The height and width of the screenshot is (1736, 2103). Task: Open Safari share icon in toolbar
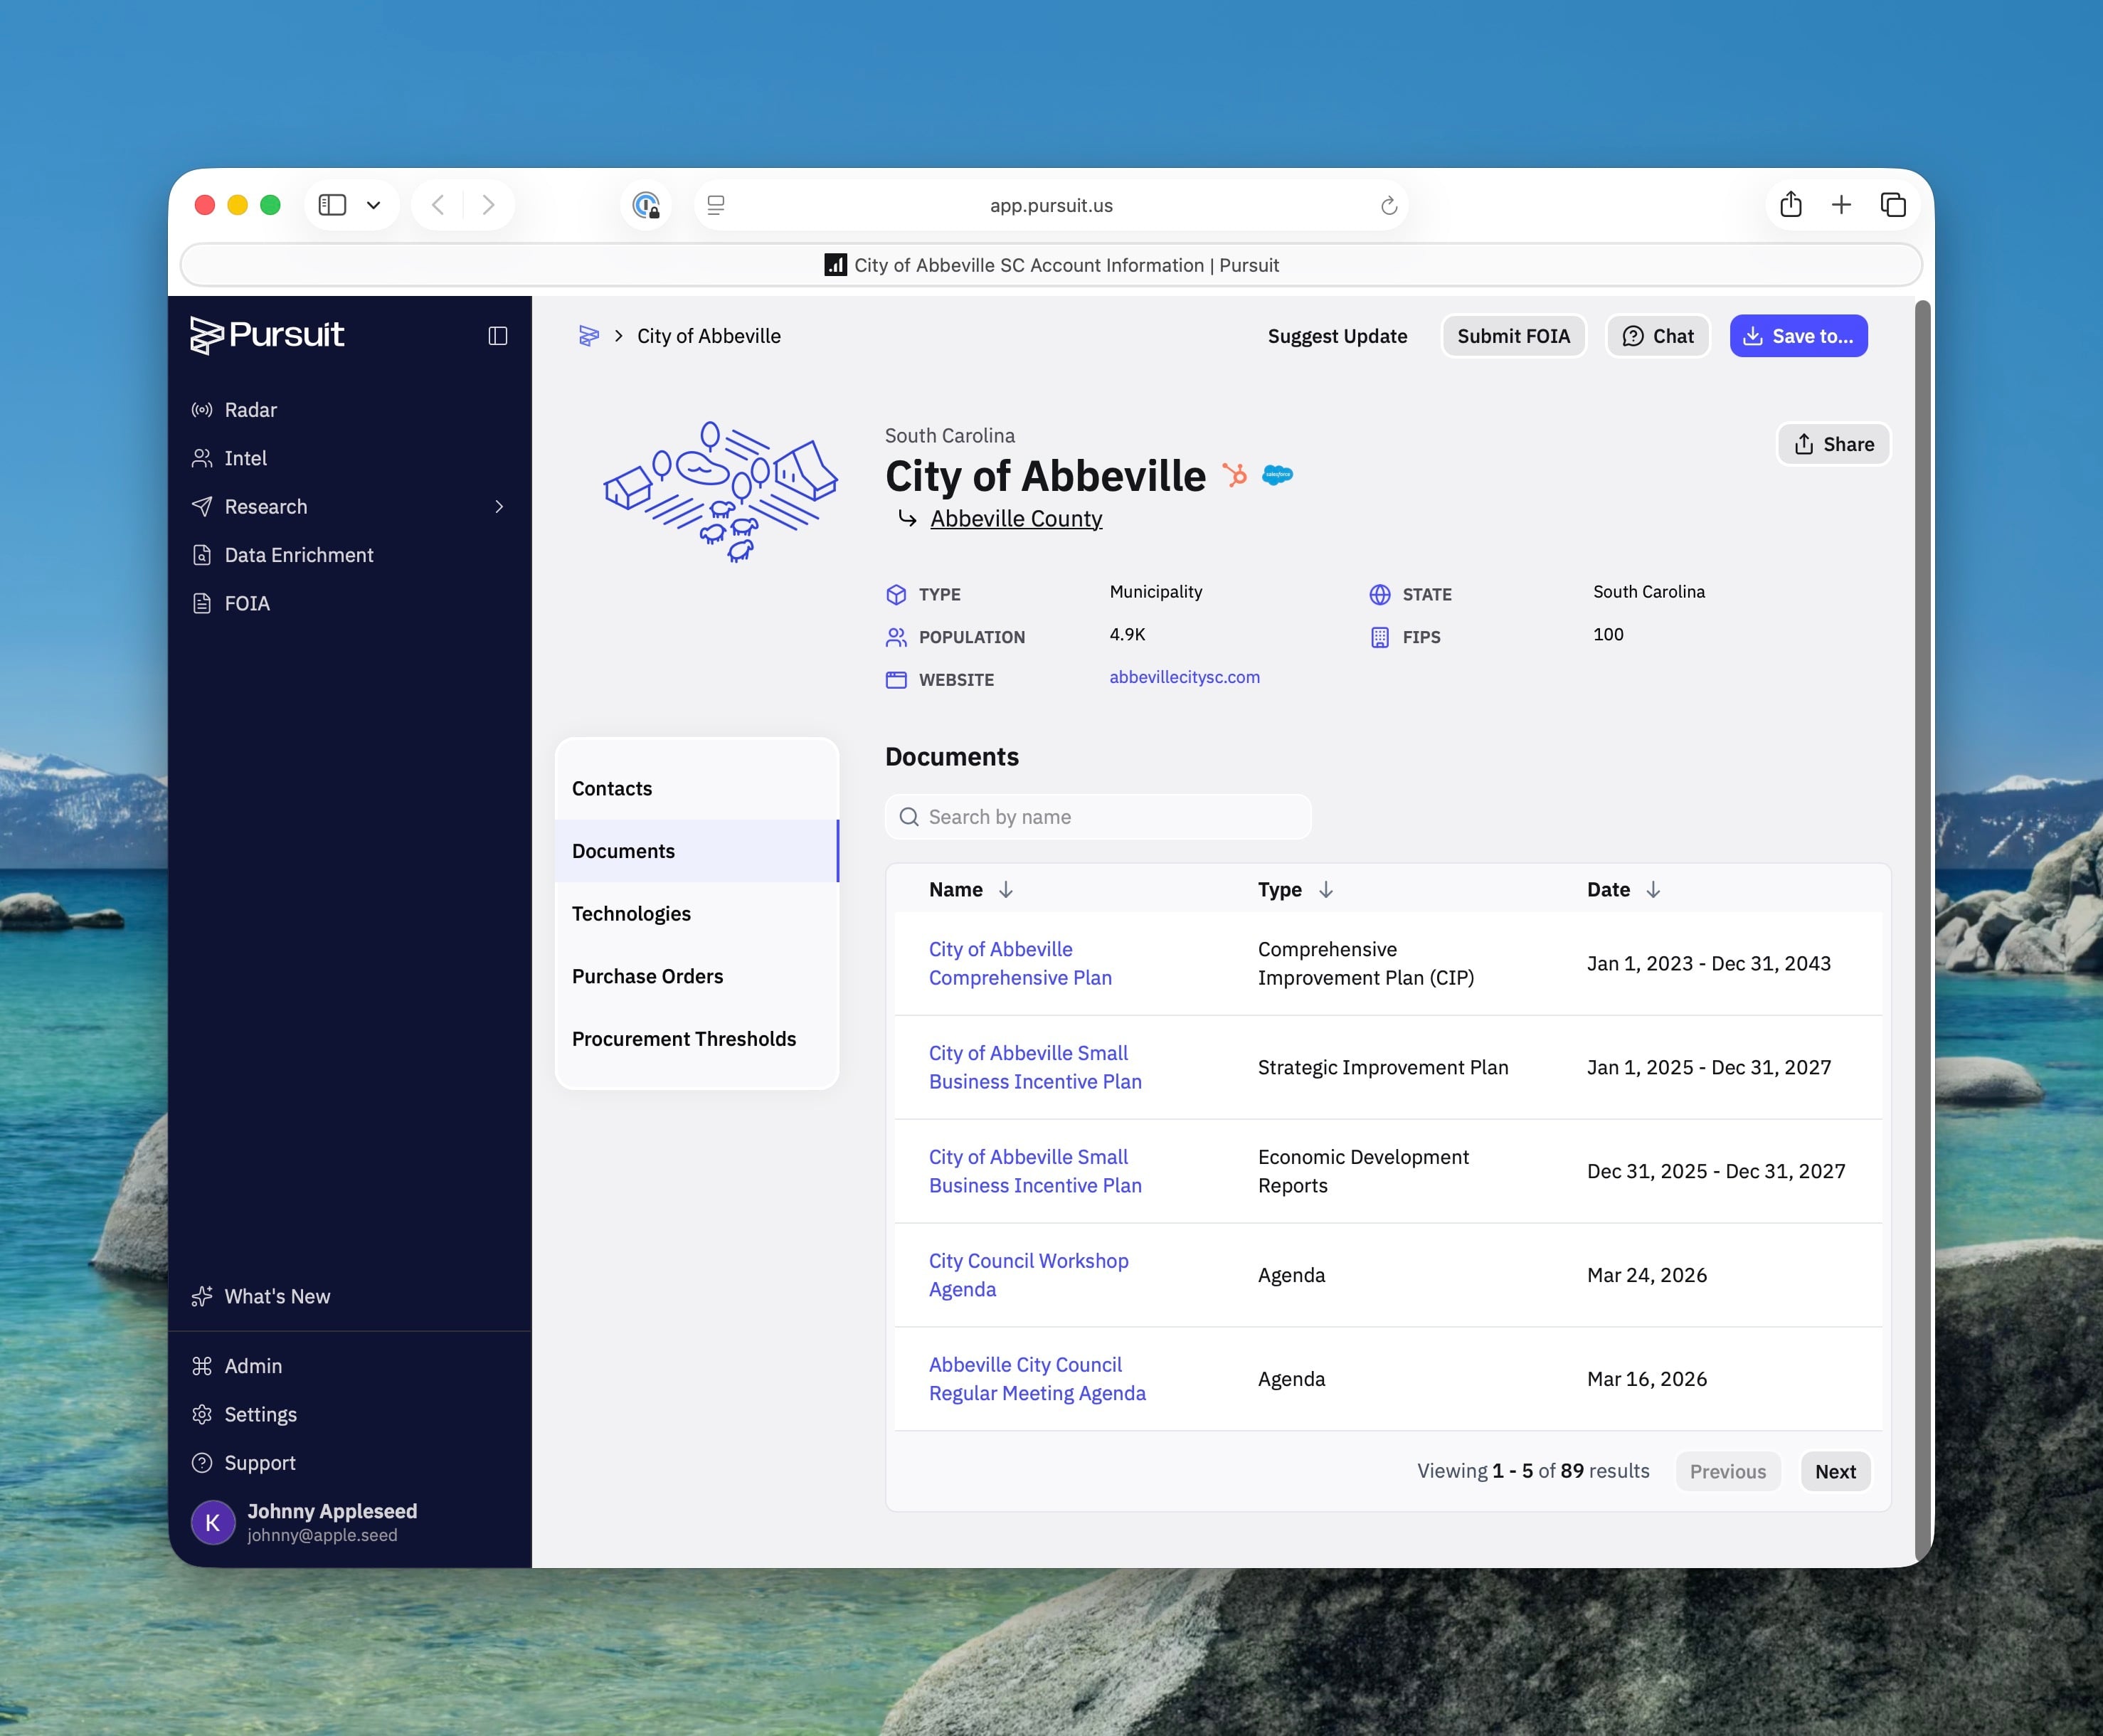[1790, 205]
